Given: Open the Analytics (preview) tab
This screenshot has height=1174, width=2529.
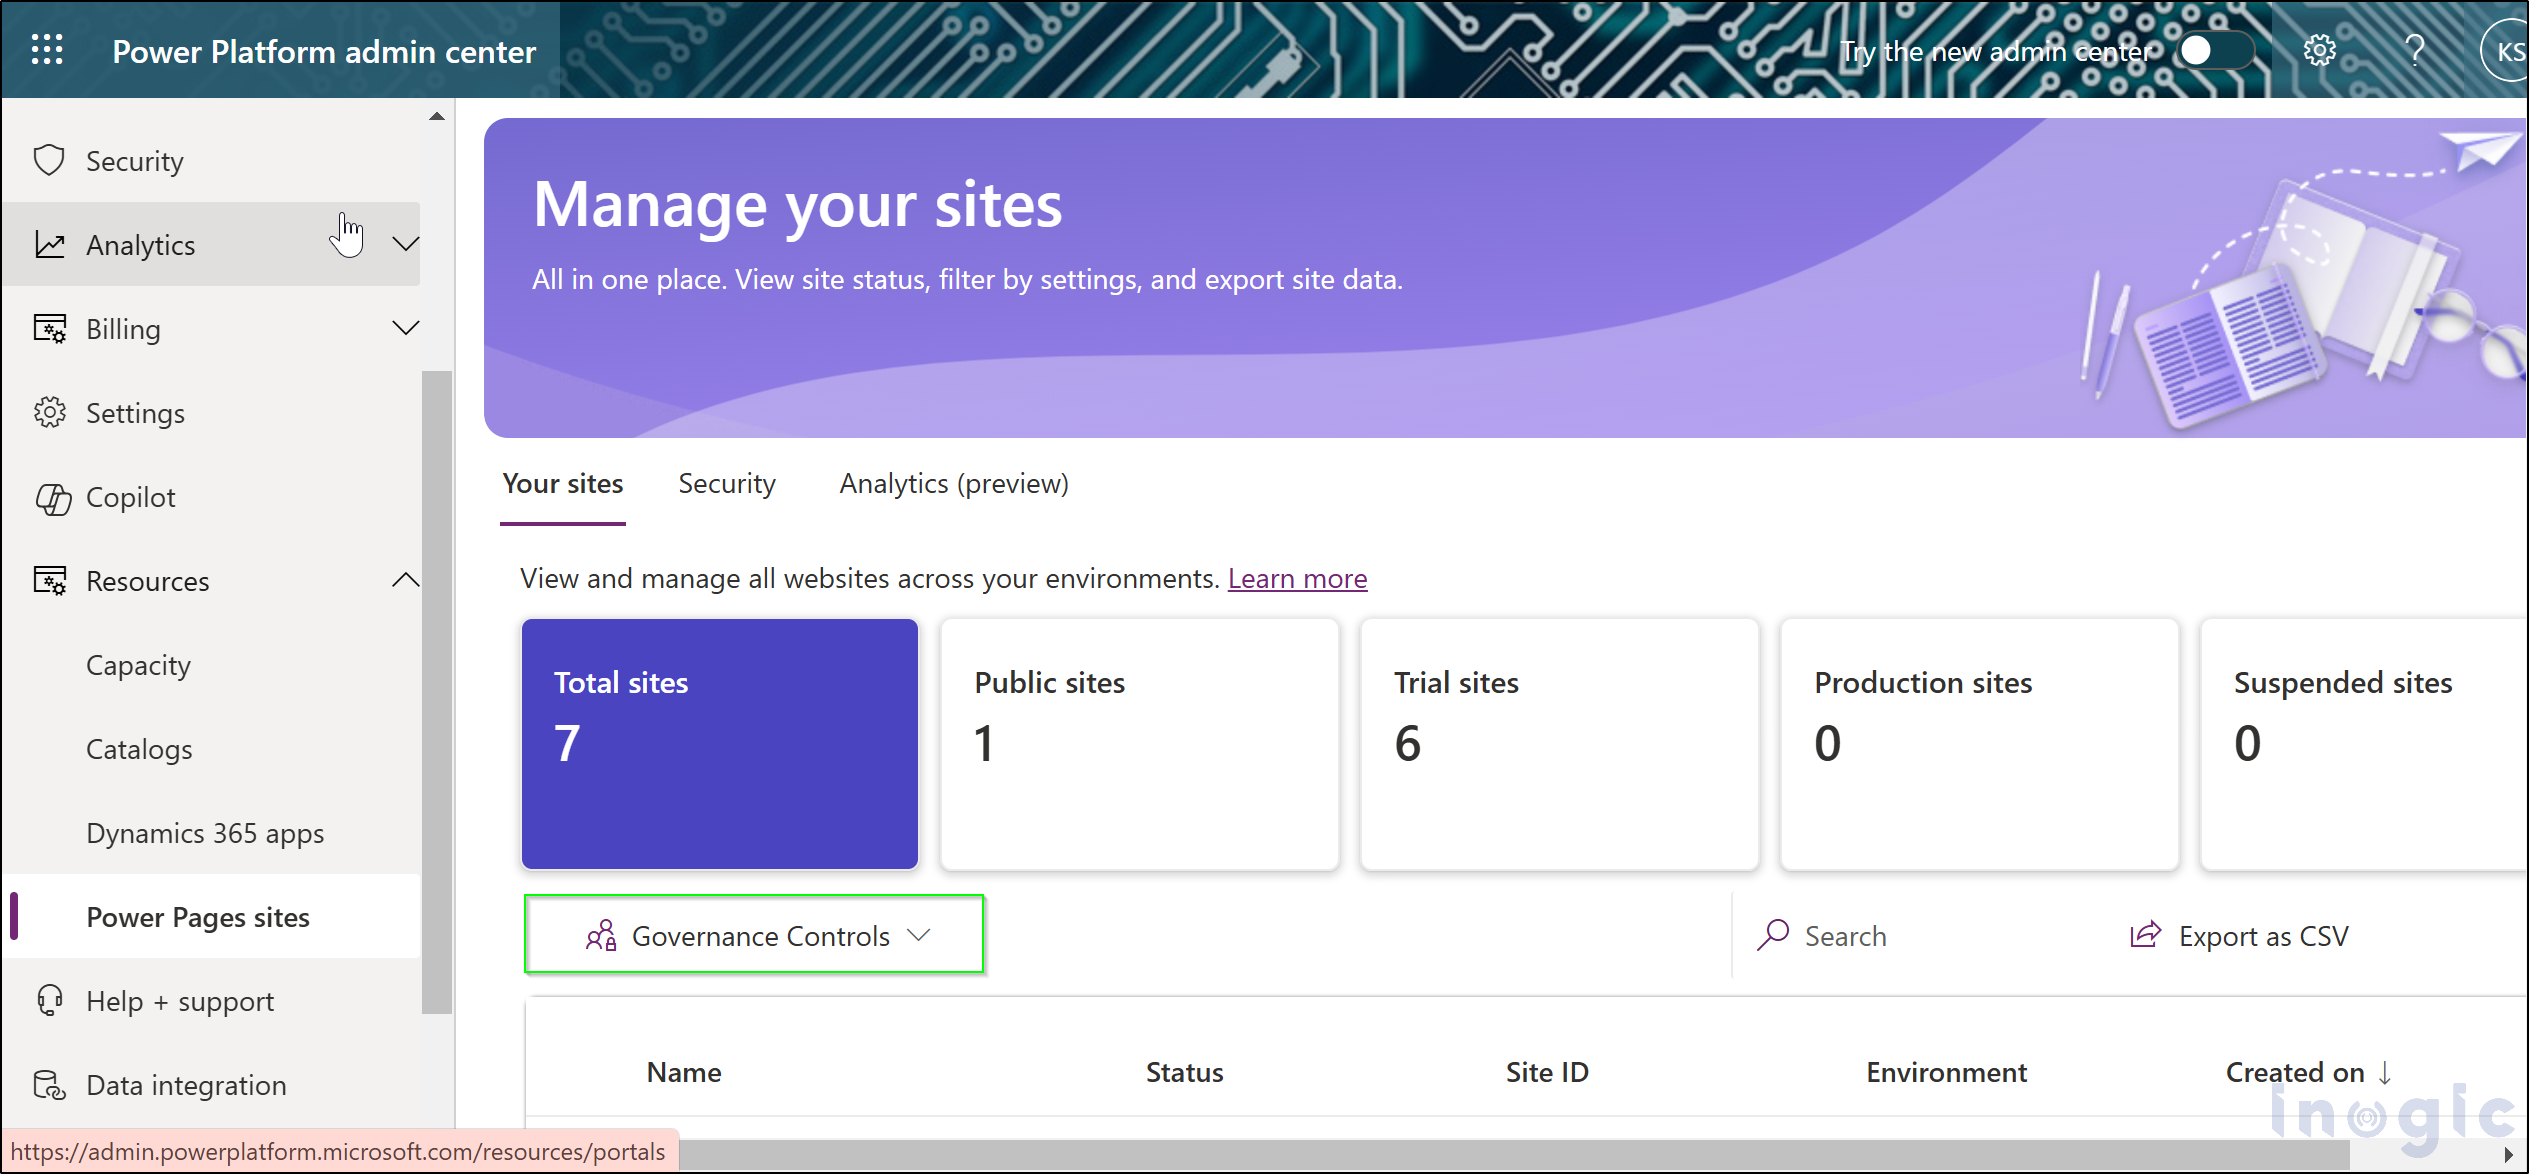Looking at the screenshot, I should [954, 484].
